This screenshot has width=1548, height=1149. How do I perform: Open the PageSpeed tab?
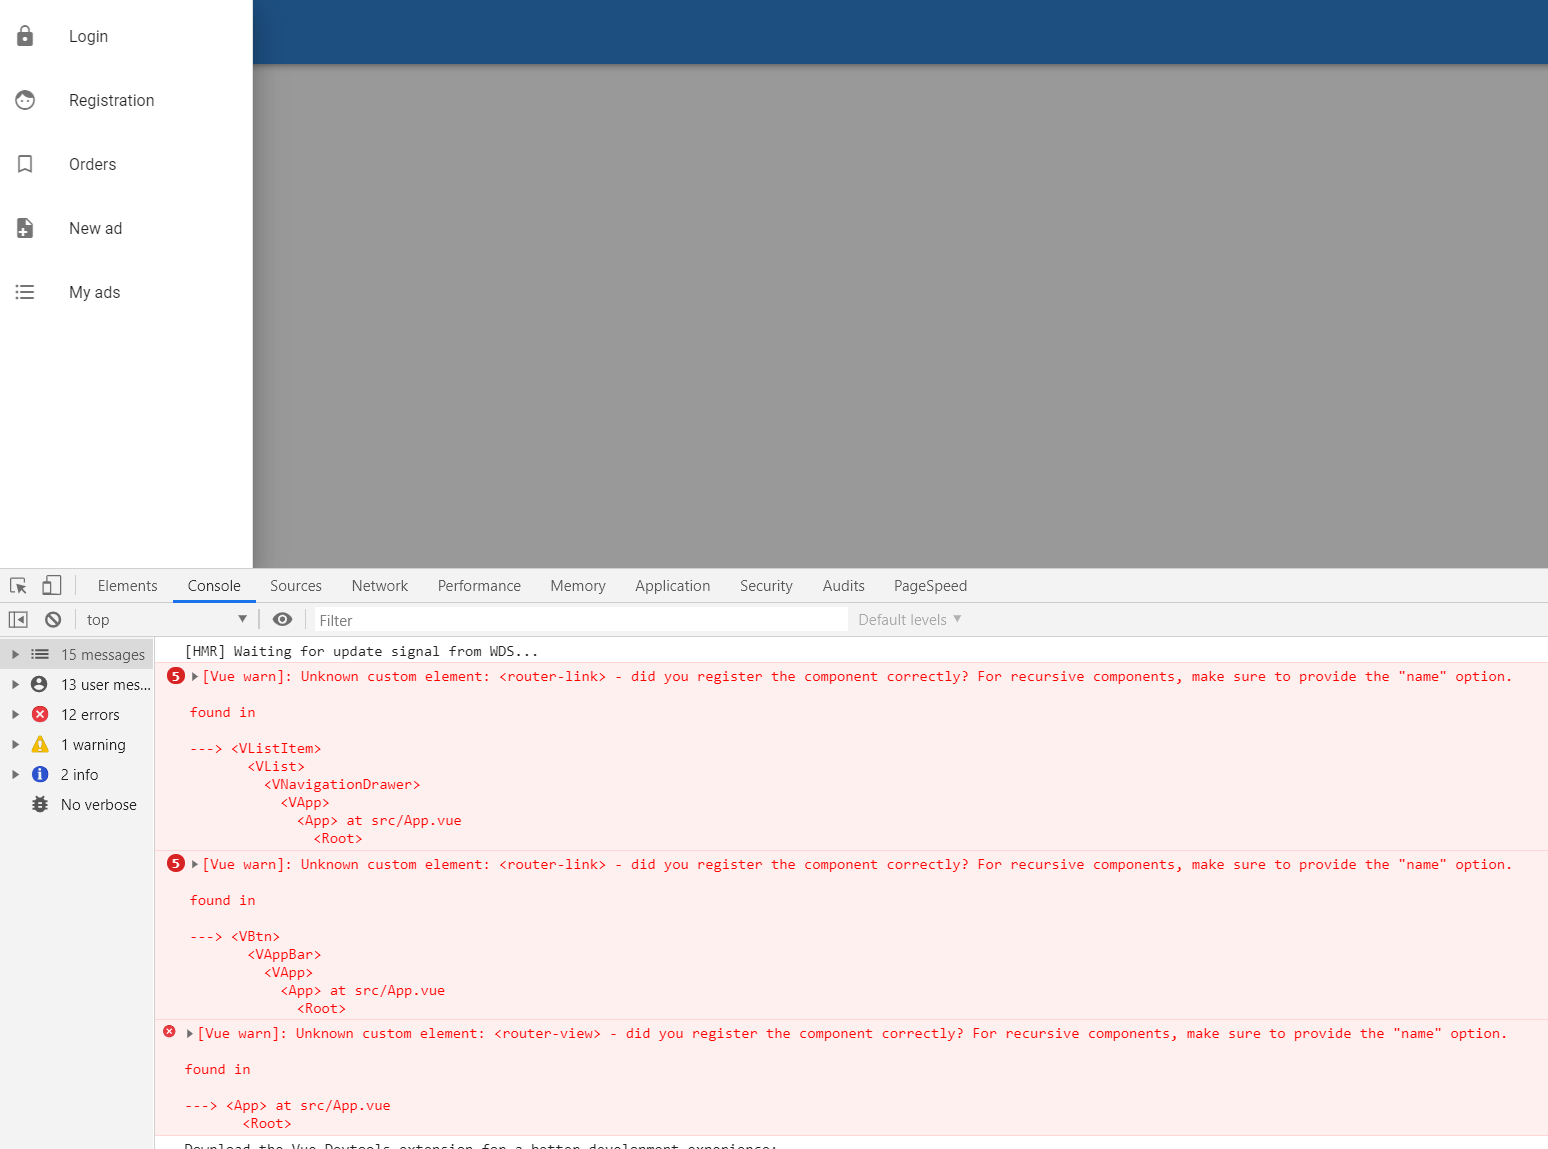tap(930, 586)
